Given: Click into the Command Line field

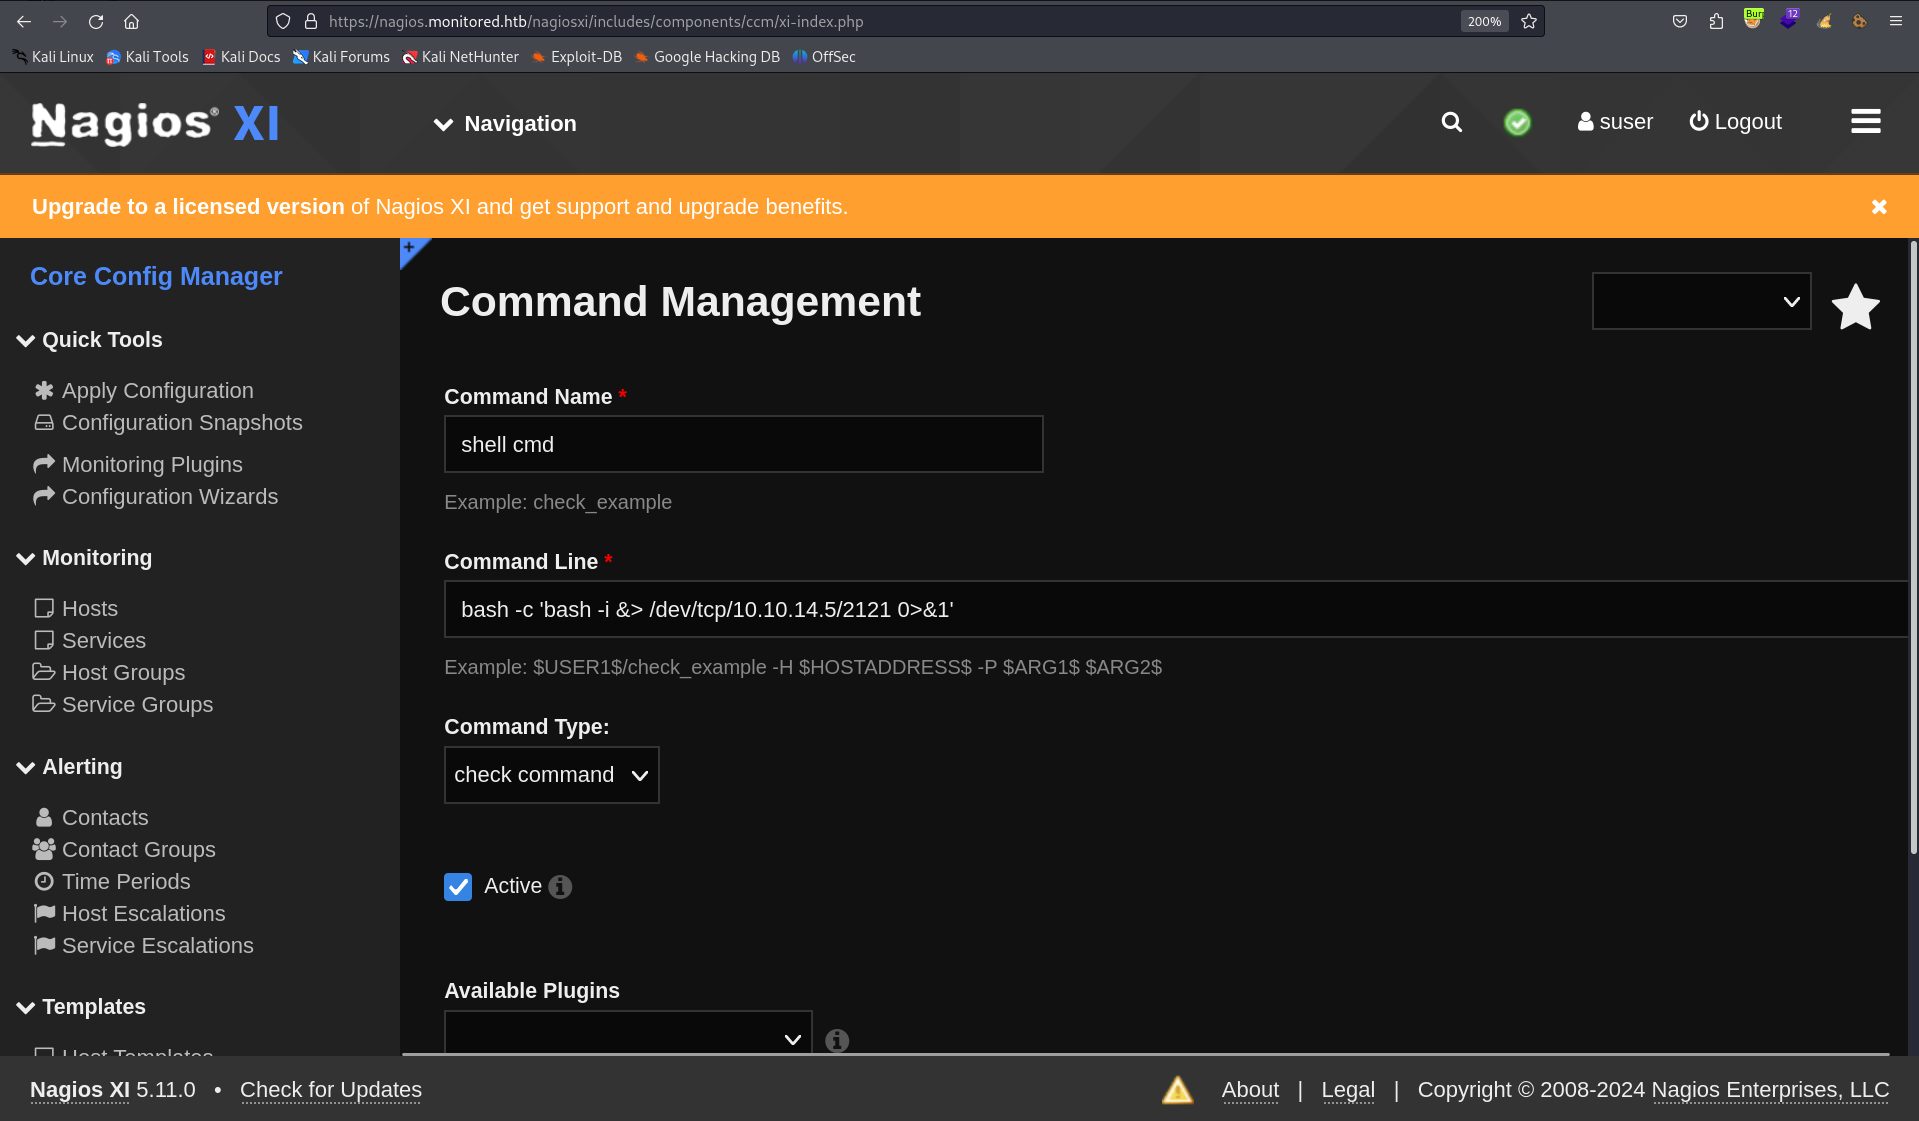Looking at the screenshot, I should [x=1176, y=610].
